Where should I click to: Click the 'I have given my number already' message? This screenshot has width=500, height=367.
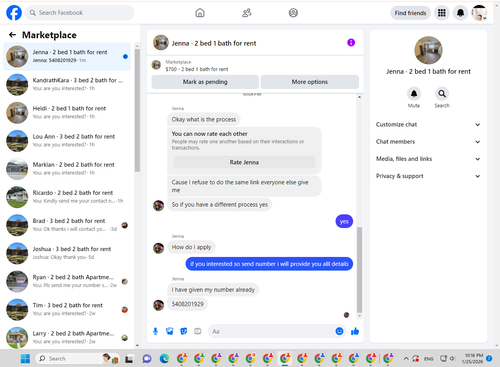pos(213,290)
